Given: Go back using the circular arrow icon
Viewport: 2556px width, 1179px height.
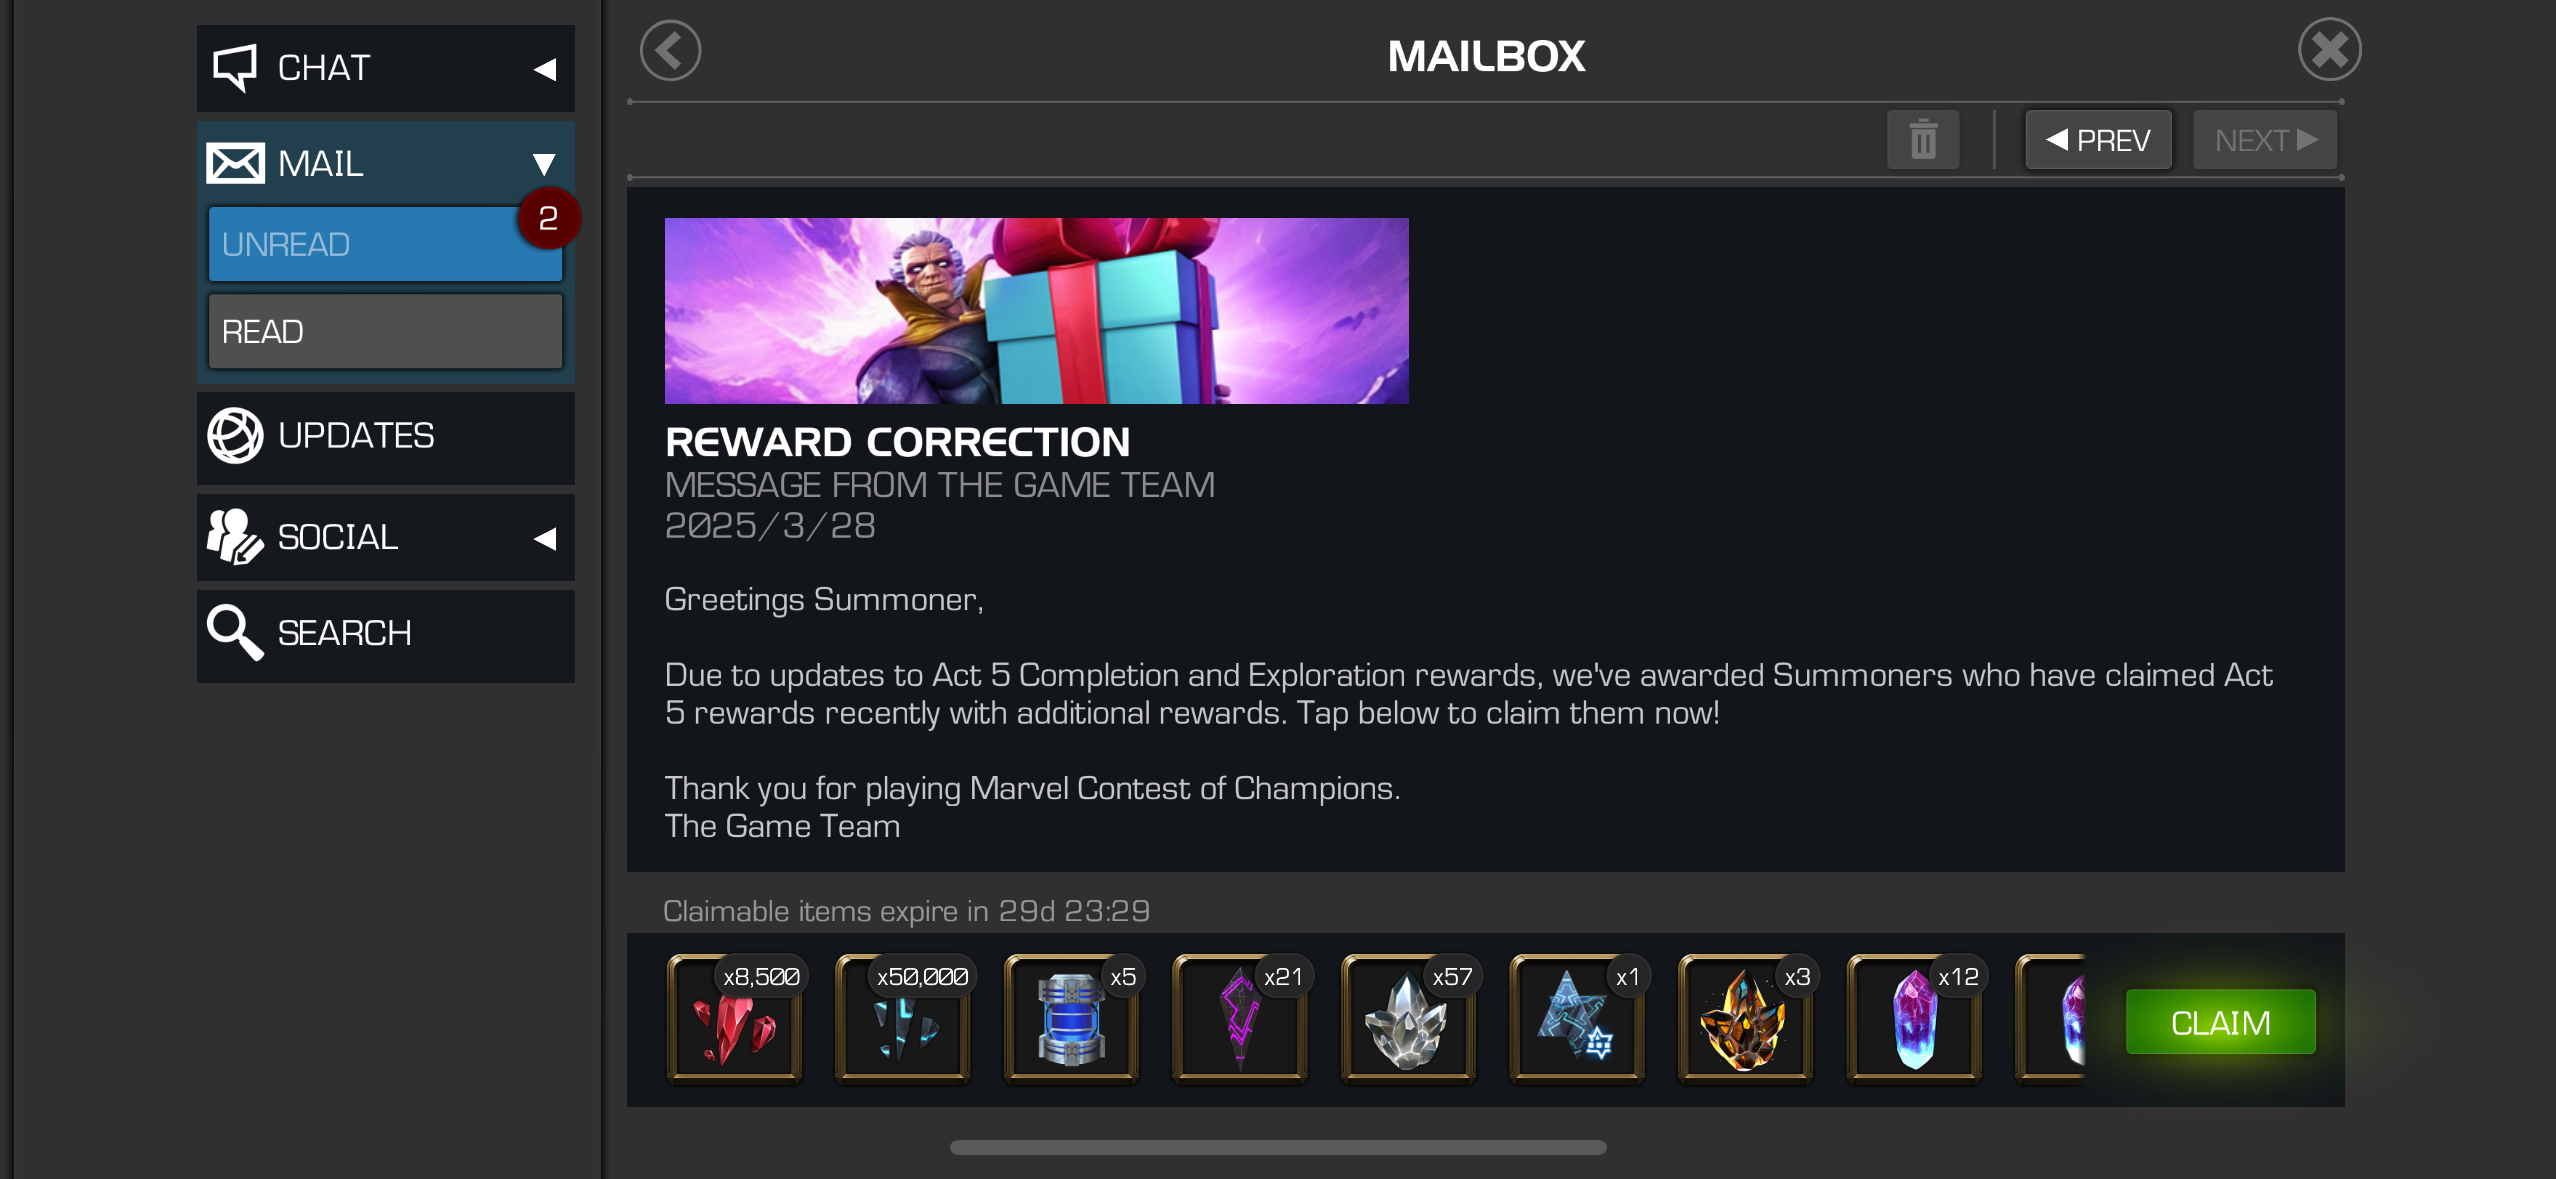Looking at the screenshot, I should (x=670, y=51).
